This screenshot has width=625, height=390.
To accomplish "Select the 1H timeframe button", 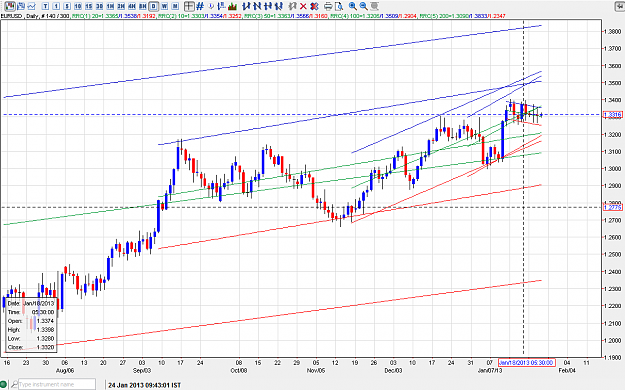I will point(110,6).
